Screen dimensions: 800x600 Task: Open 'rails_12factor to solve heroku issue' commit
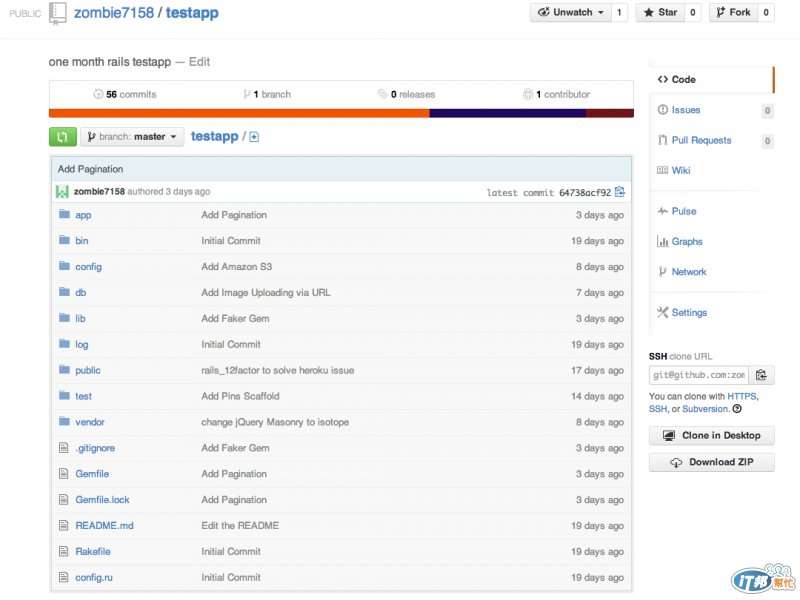pos(278,370)
